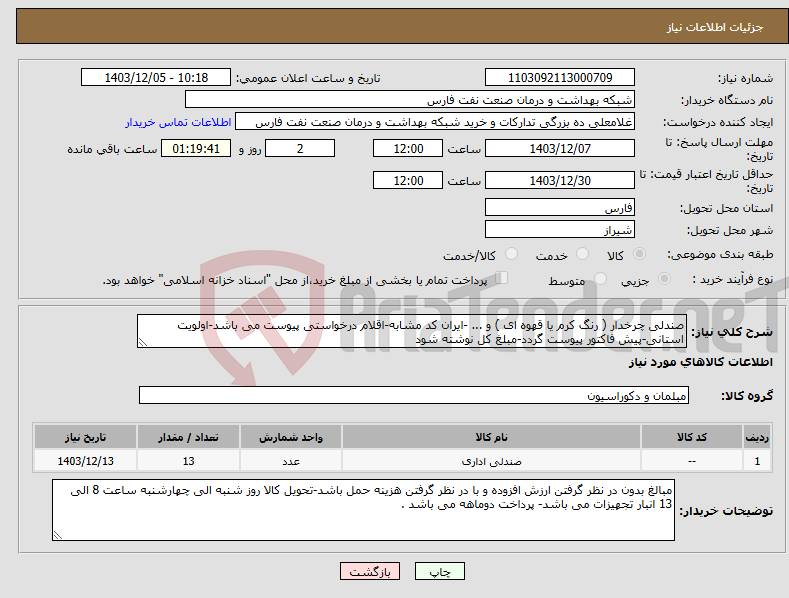Image resolution: width=789 pixels, height=598 pixels.
Task: Click the کد کالا column header
Action: click(692, 437)
